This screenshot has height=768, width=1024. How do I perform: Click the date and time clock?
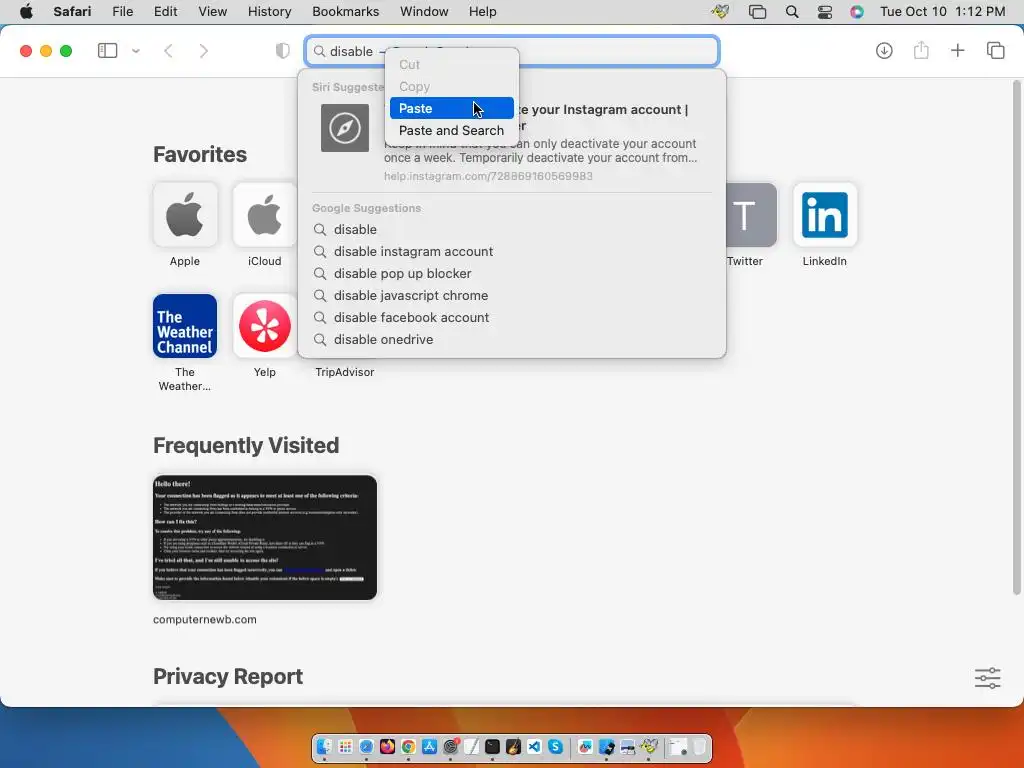pos(942,12)
